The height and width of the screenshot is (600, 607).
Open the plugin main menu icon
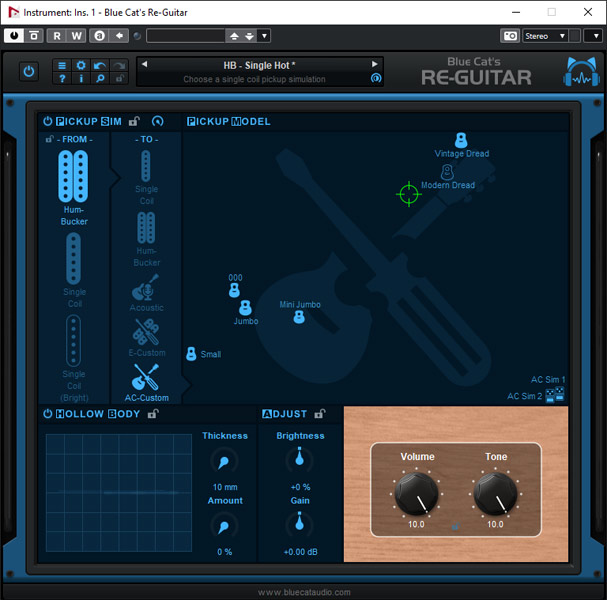tap(62, 65)
